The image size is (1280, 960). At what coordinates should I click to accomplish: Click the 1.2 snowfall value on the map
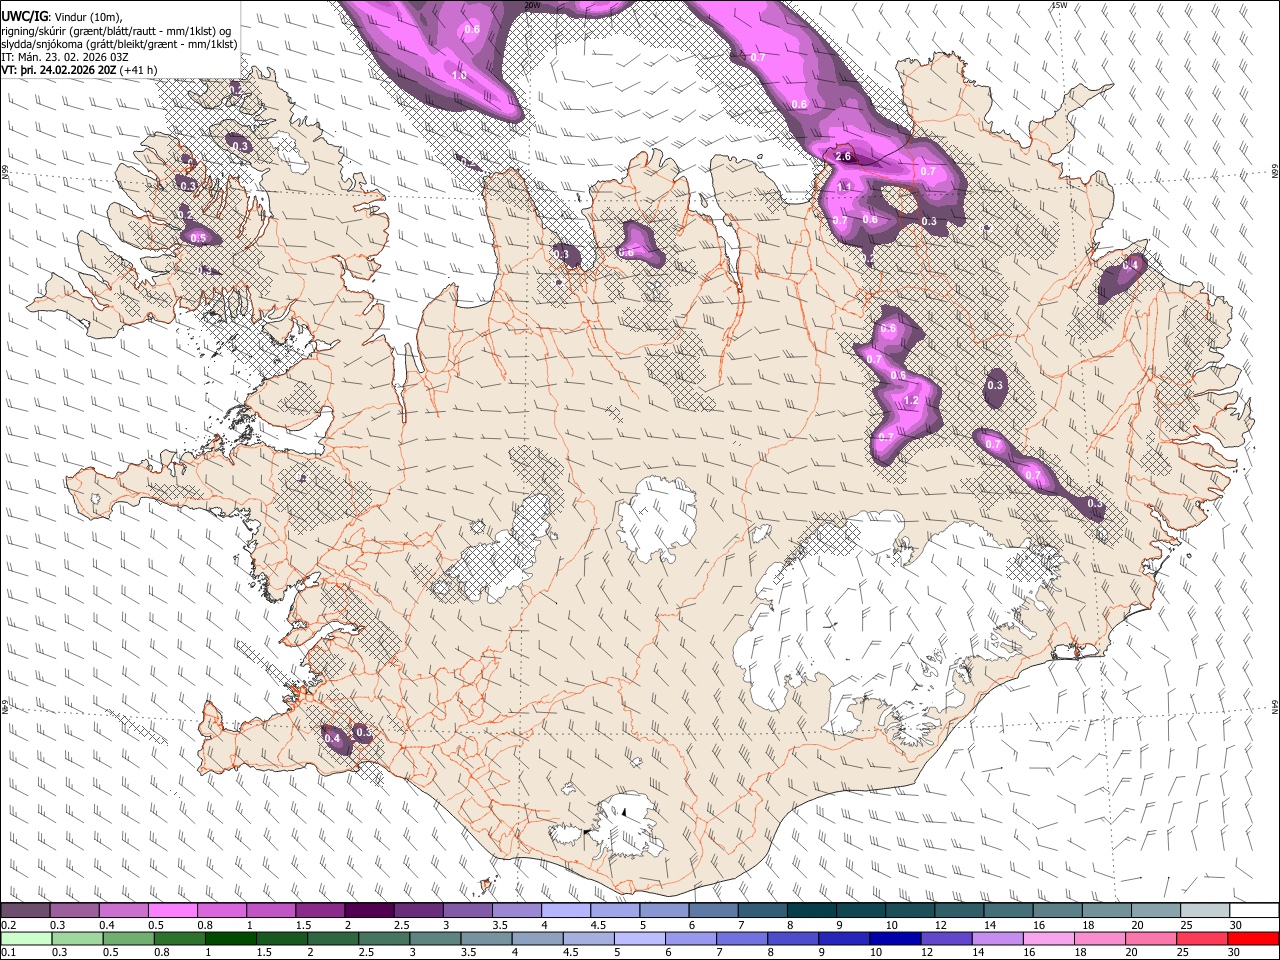tap(910, 400)
